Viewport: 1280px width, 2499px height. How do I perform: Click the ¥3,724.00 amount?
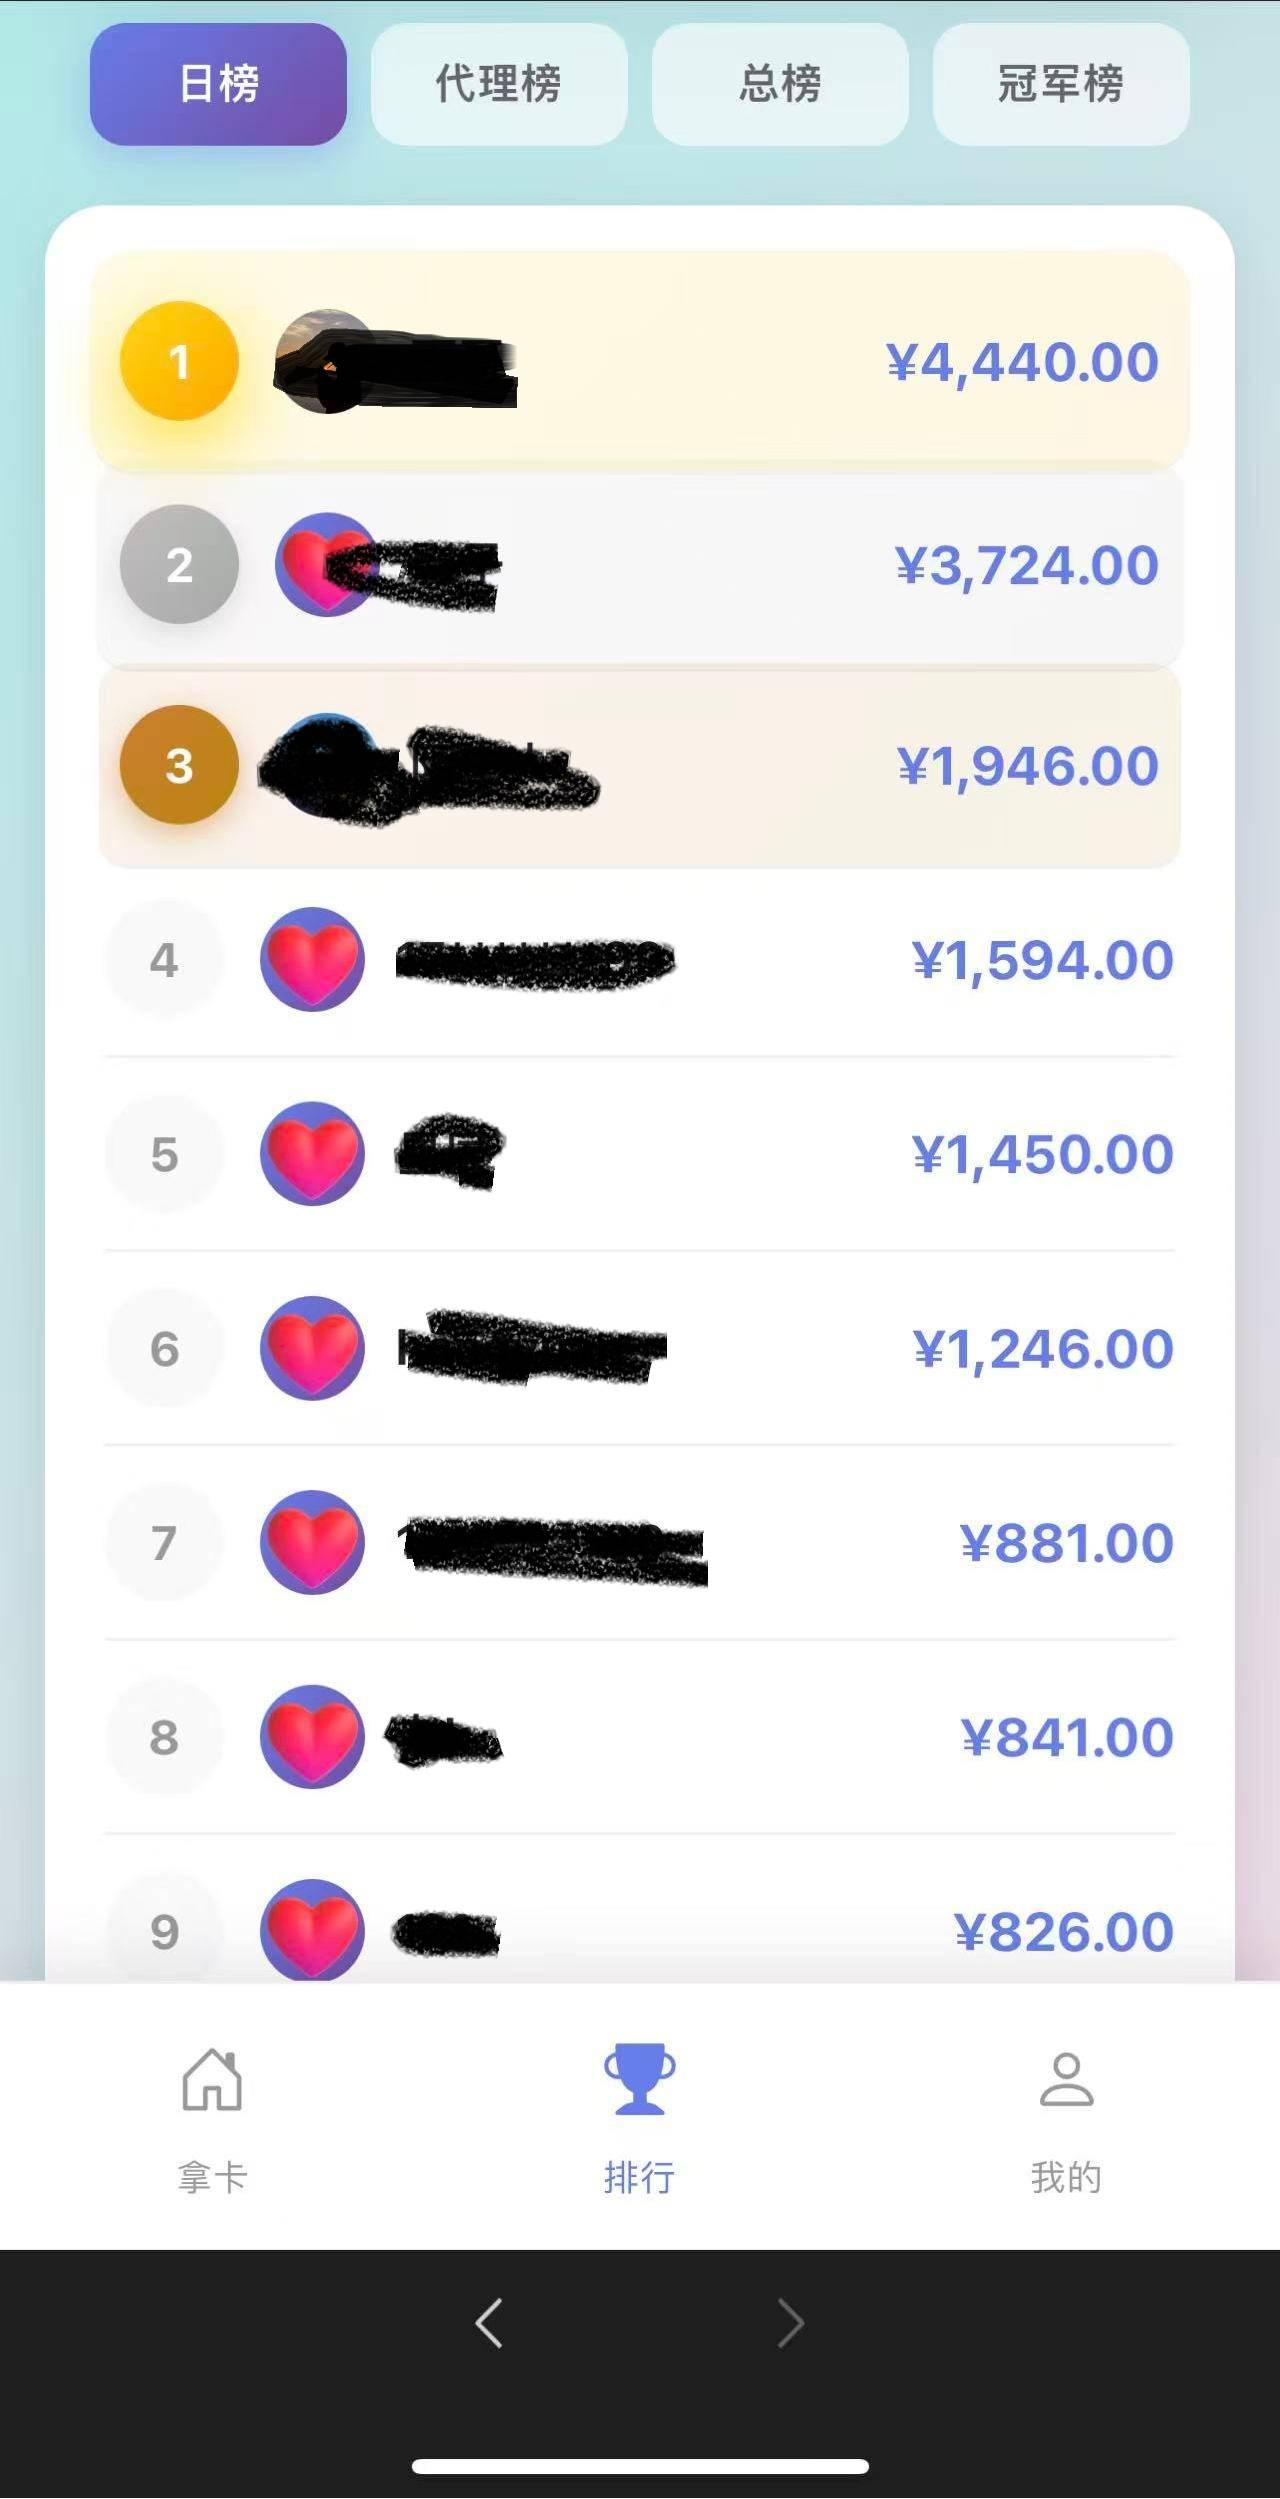(x=1027, y=566)
